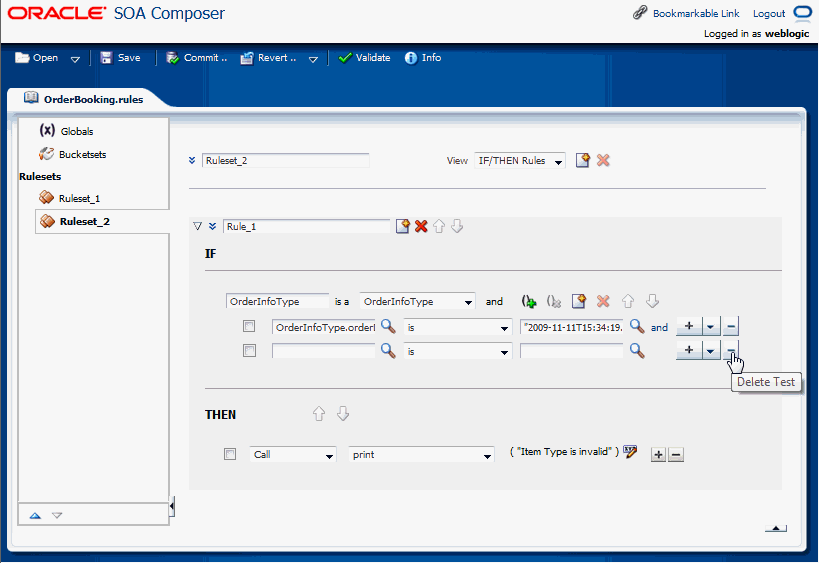Open the second test's operator dropdown
This screenshot has width=819, height=563.
click(458, 351)
